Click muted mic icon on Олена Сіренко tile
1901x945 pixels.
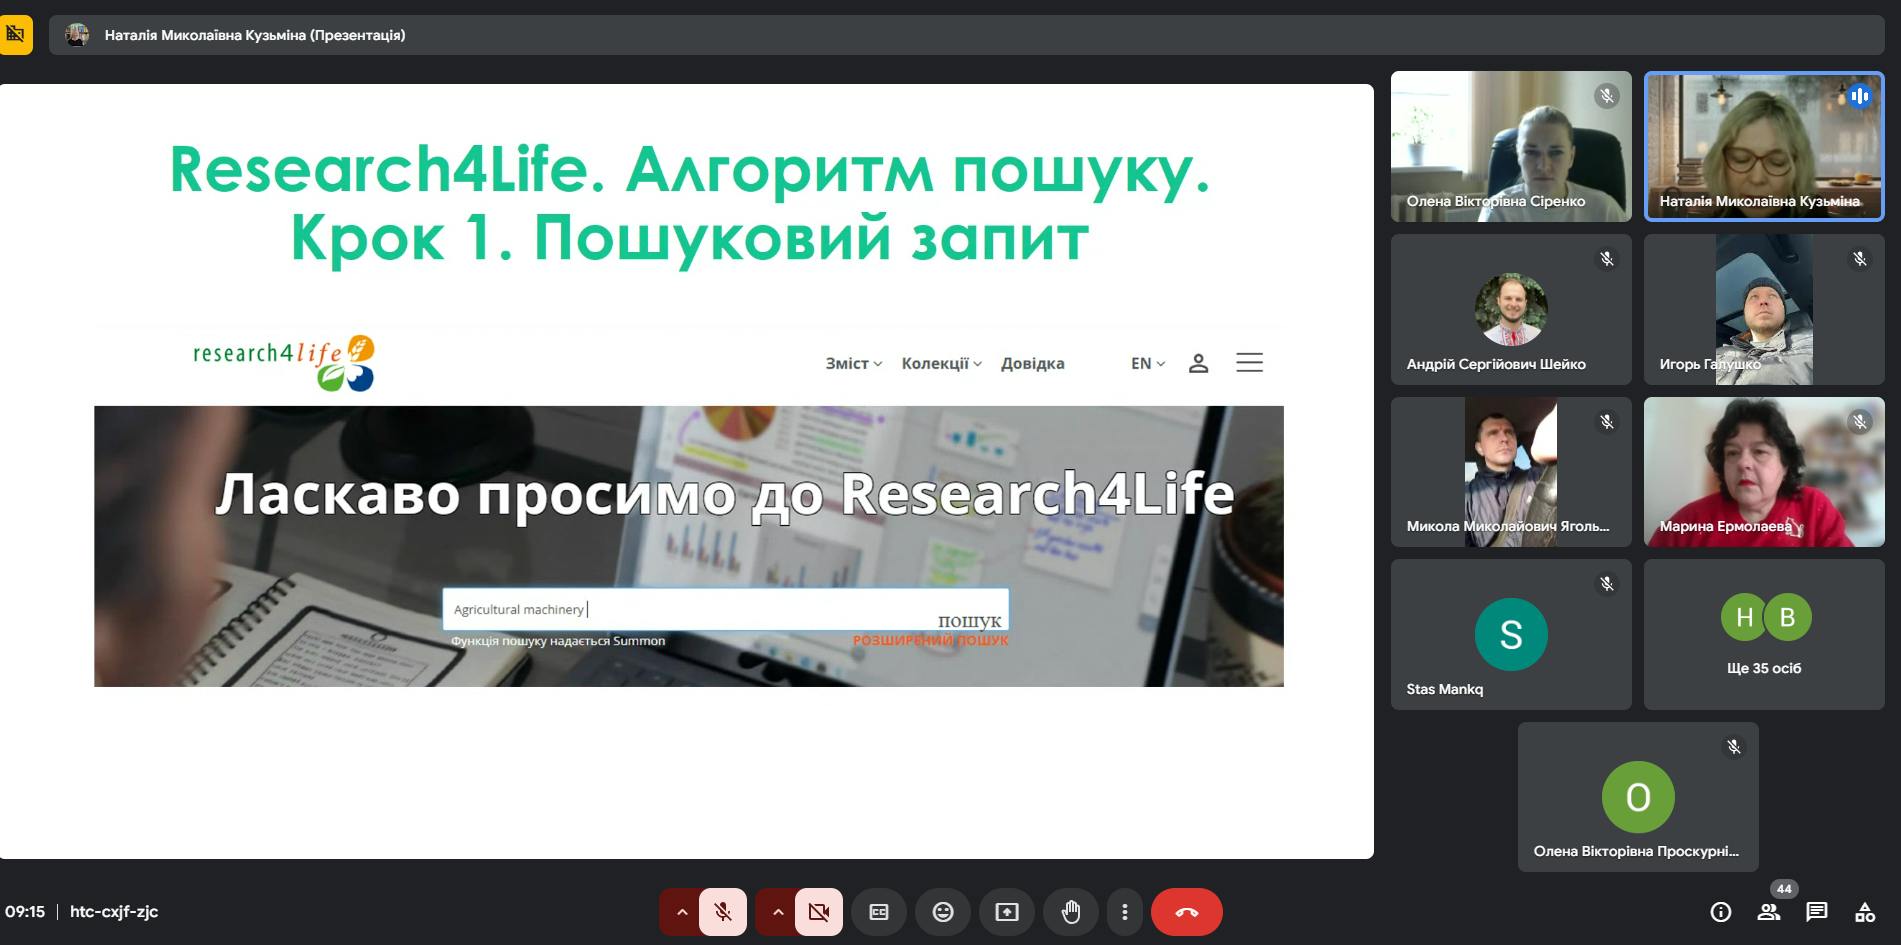click(1607, 96)
